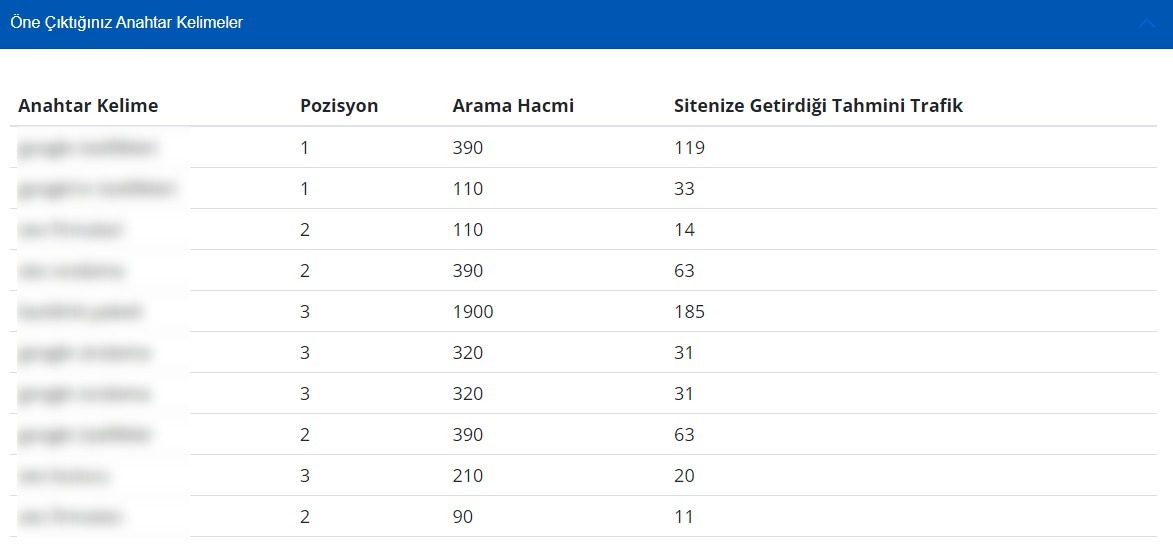Select the traffic cell showing 14

click(x=684, y=230)
